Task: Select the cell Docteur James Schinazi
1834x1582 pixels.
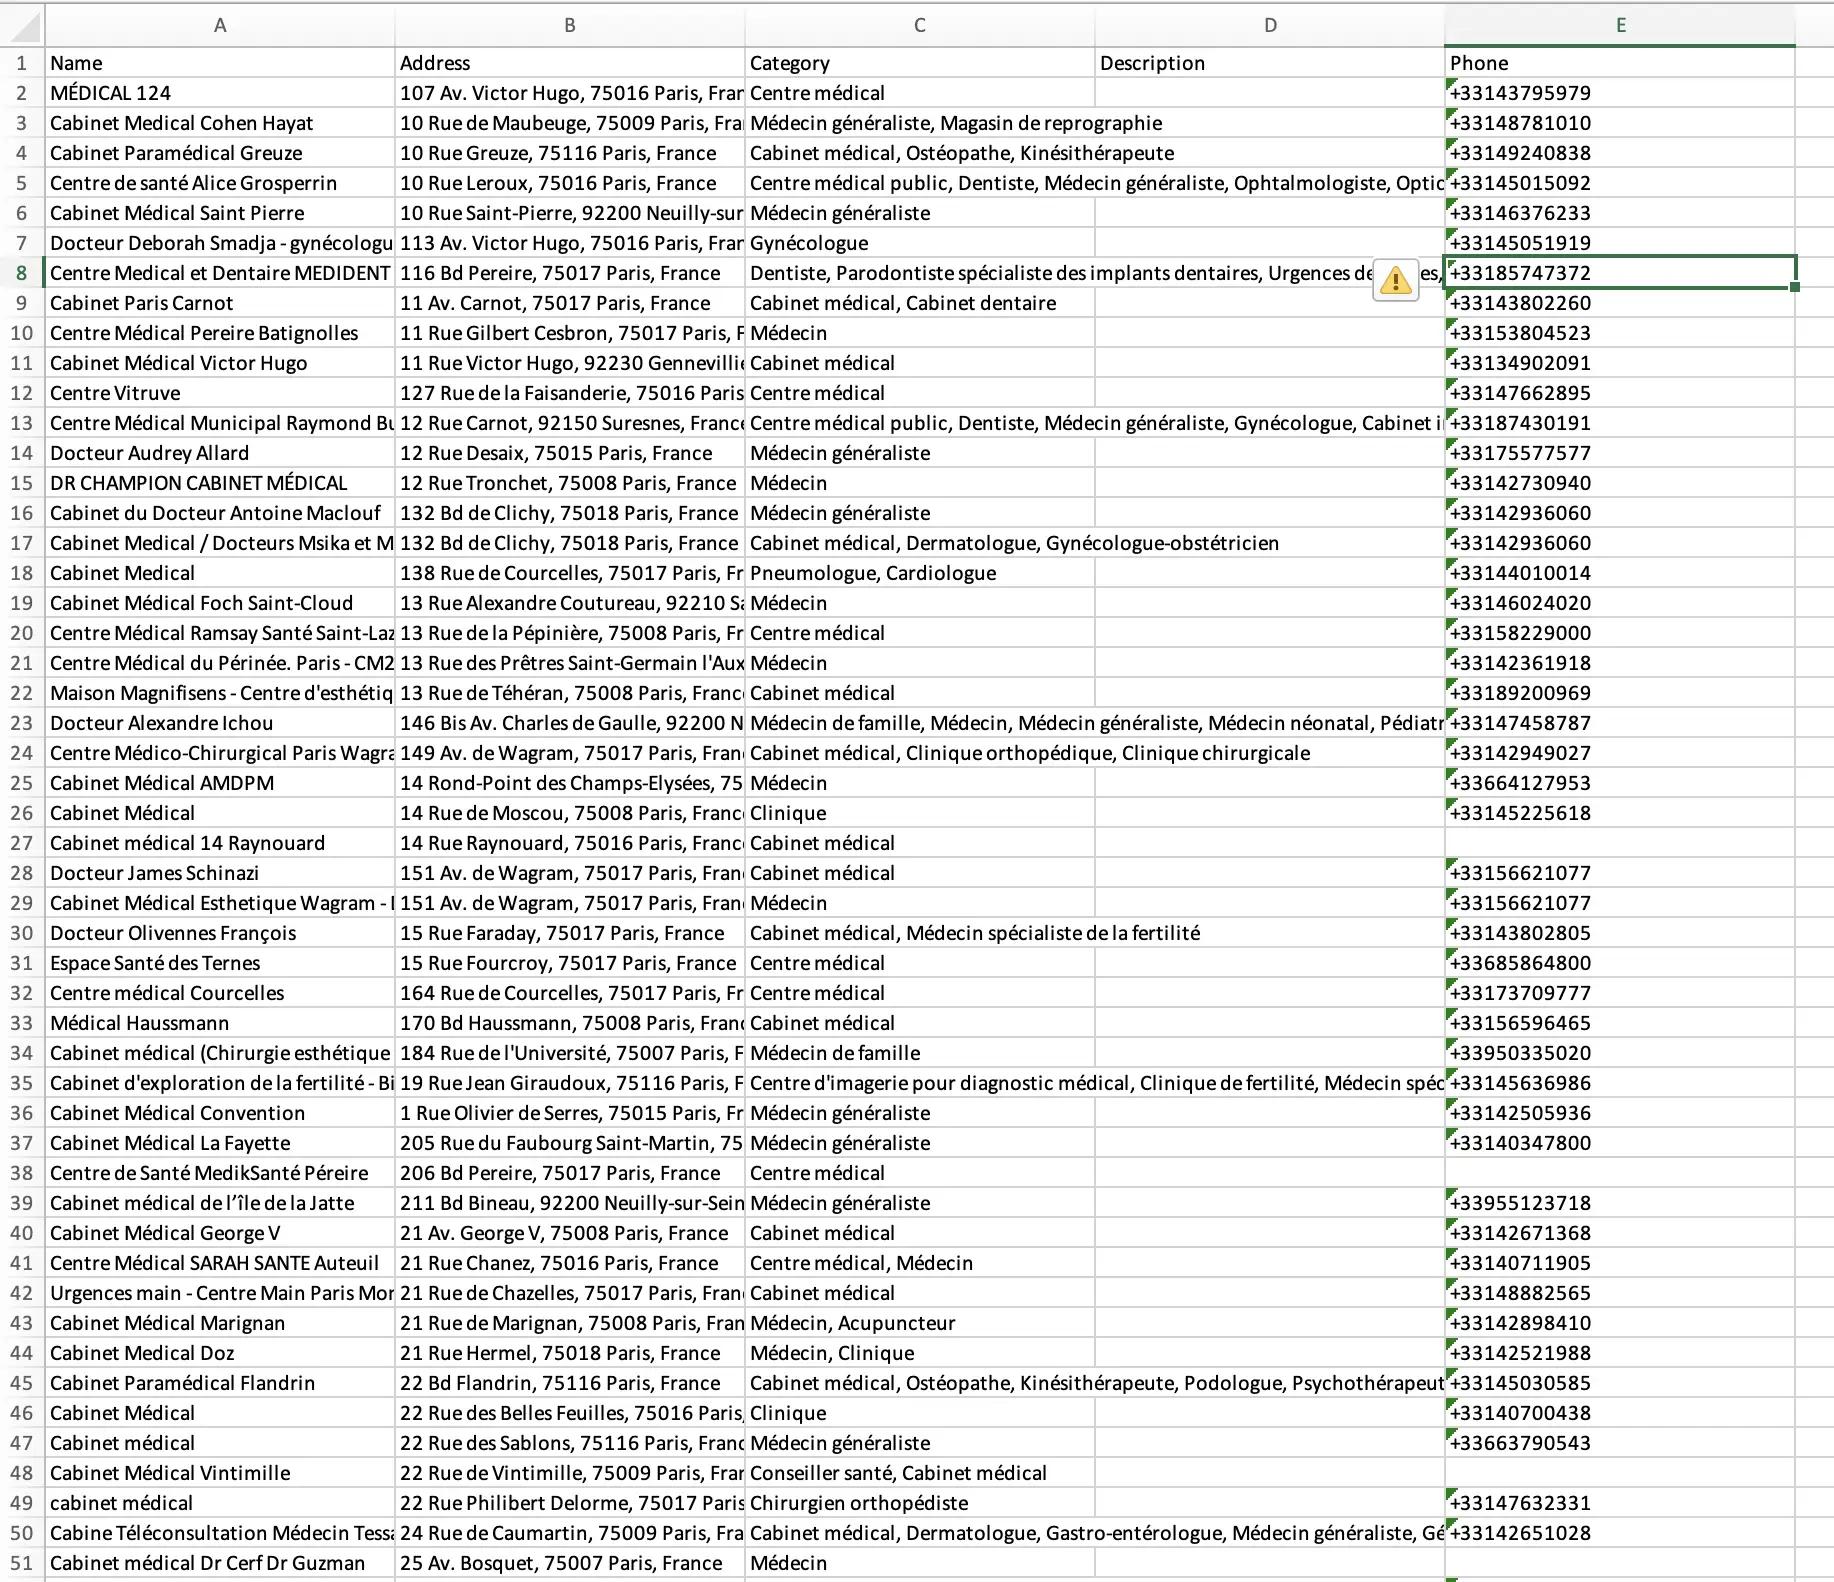Action: (220, 873)
